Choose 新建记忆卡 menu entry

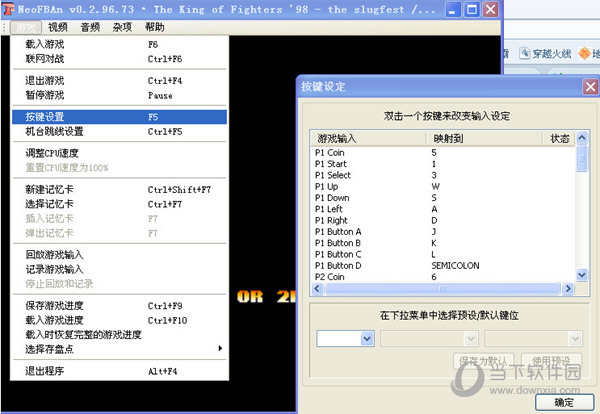[x=119, y=189]
